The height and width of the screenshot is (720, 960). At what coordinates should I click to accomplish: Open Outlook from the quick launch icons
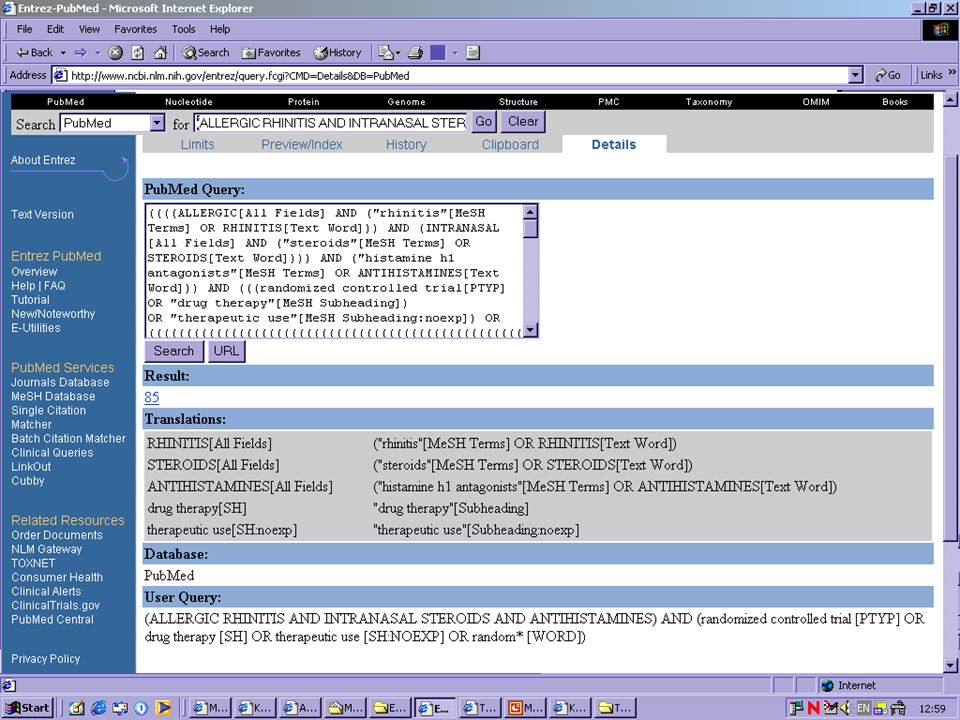pos(120,708)
